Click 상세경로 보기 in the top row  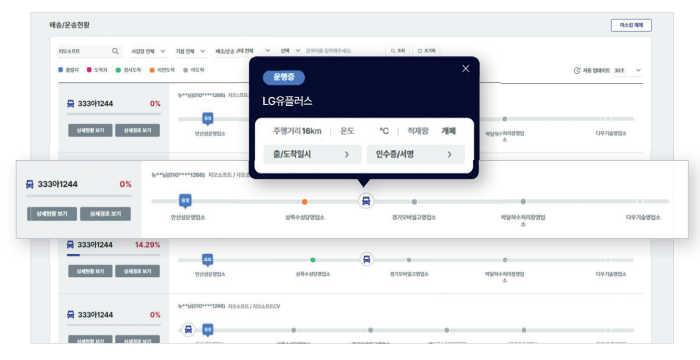click(x=138, y=130)
